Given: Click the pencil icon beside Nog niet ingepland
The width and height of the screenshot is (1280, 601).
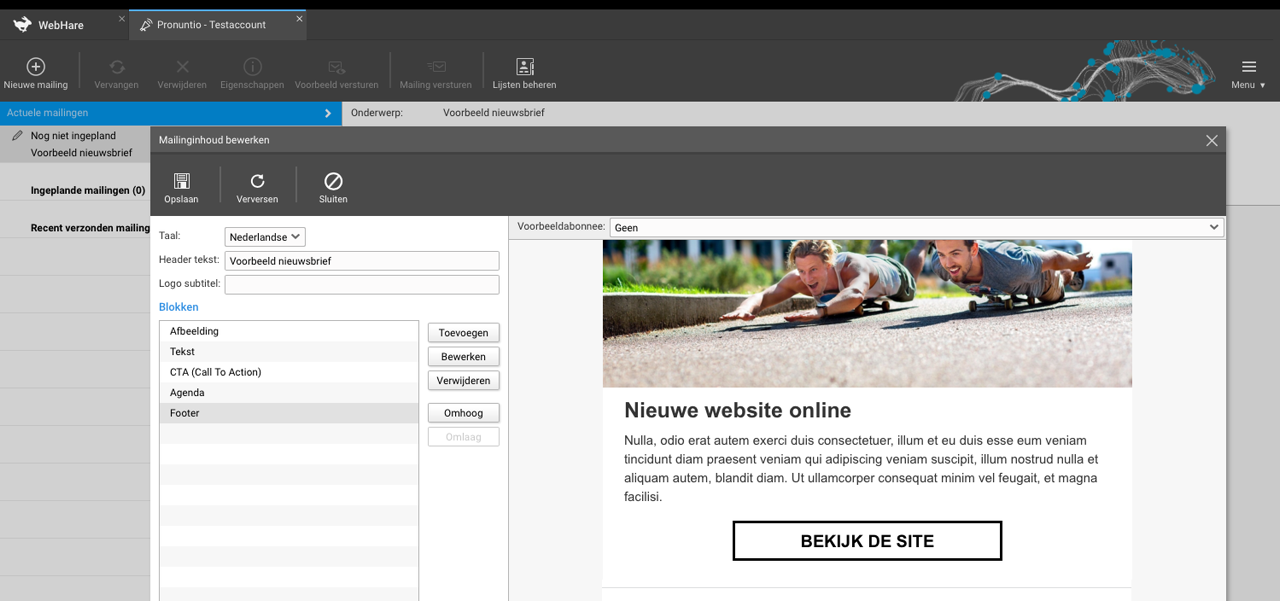Looking at the screenshot, I should tap(17, 135).
